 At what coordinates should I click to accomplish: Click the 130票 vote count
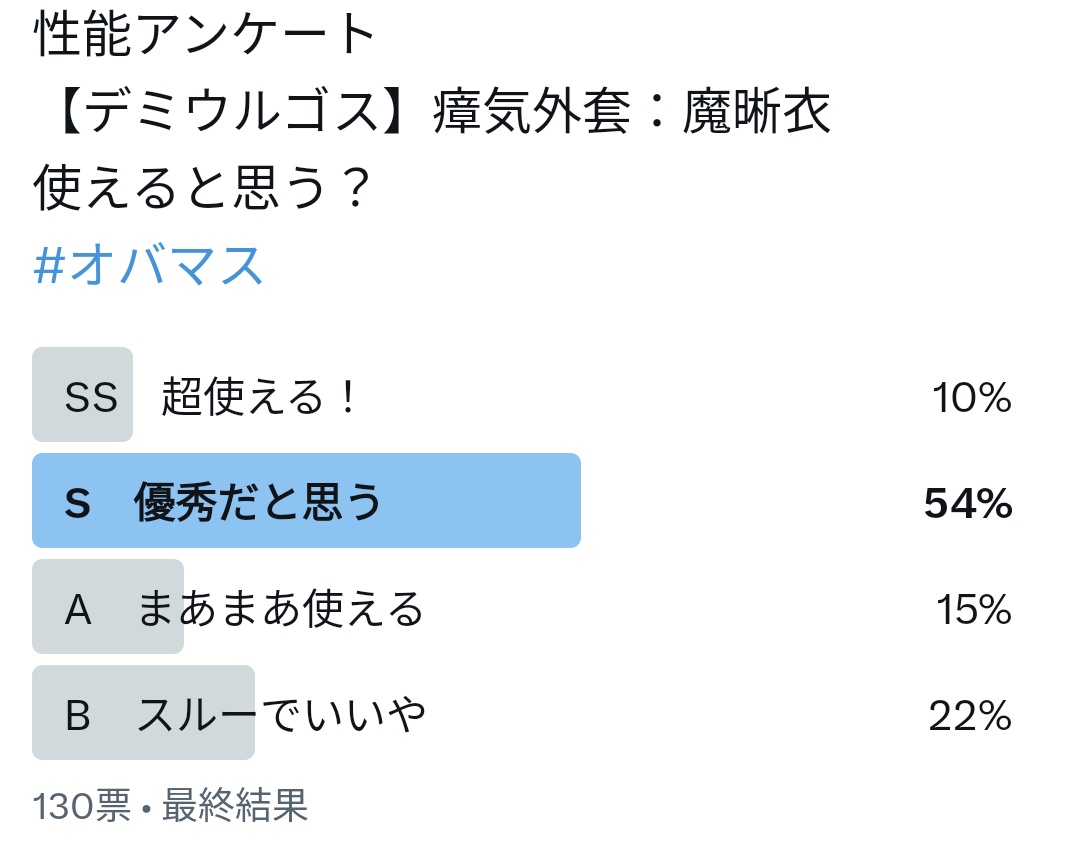[x=82, y=806]
